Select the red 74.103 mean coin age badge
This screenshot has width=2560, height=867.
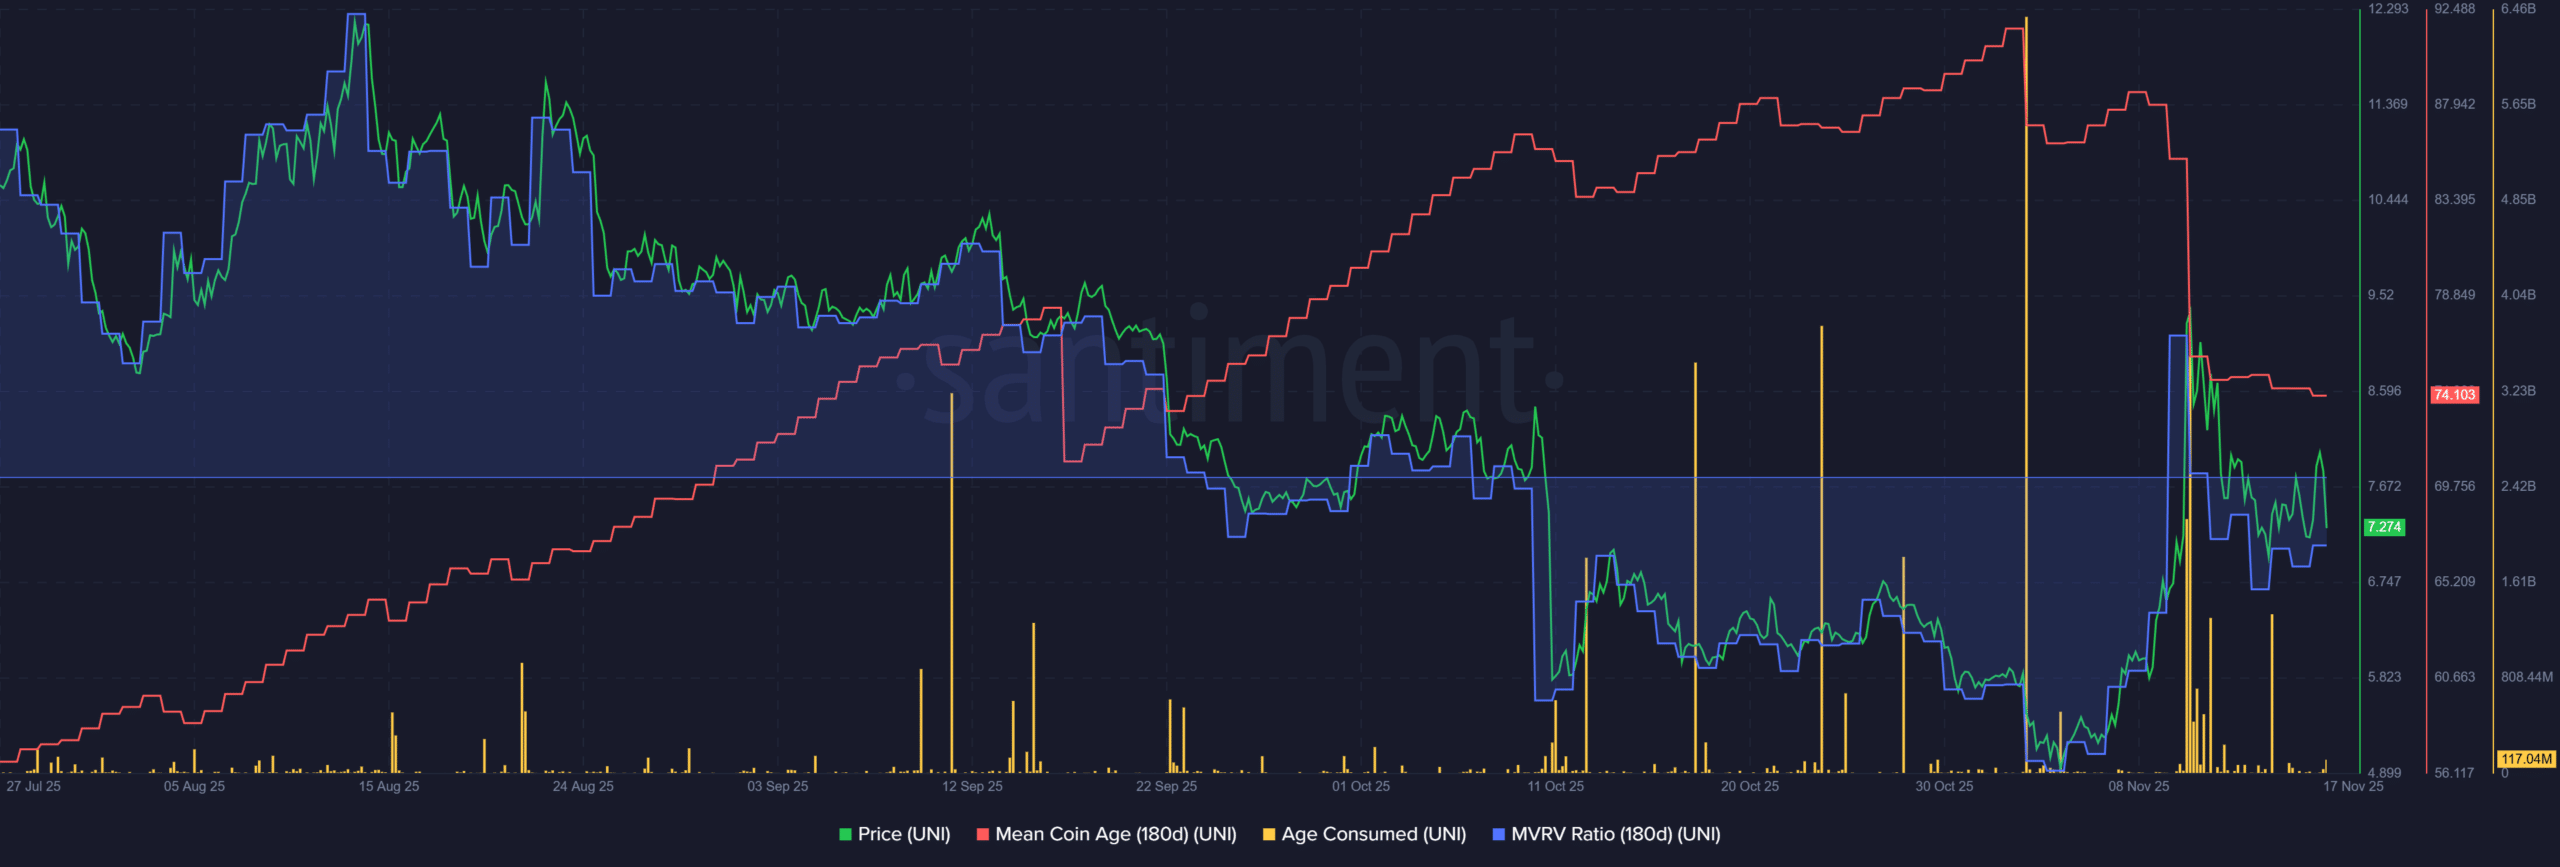point(2454,395)
